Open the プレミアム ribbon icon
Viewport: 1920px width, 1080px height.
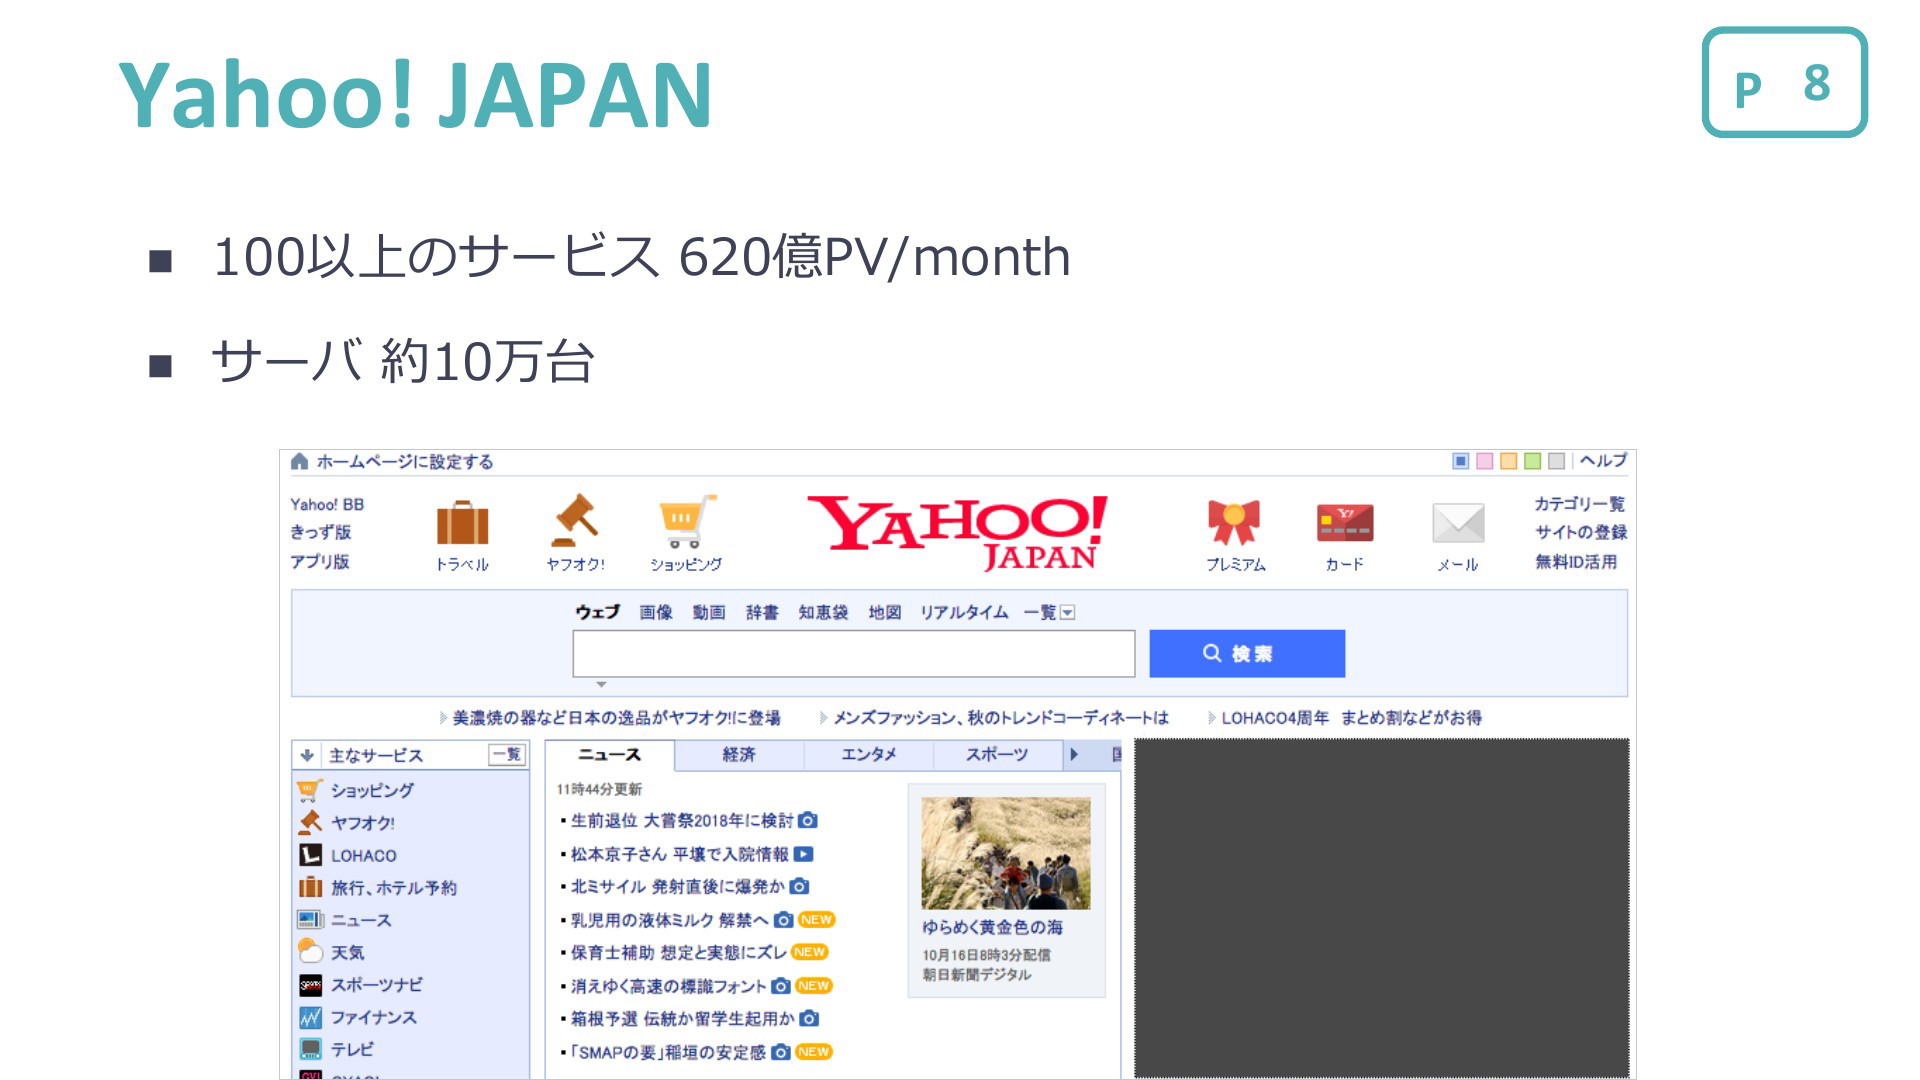tap(1234, 522)
